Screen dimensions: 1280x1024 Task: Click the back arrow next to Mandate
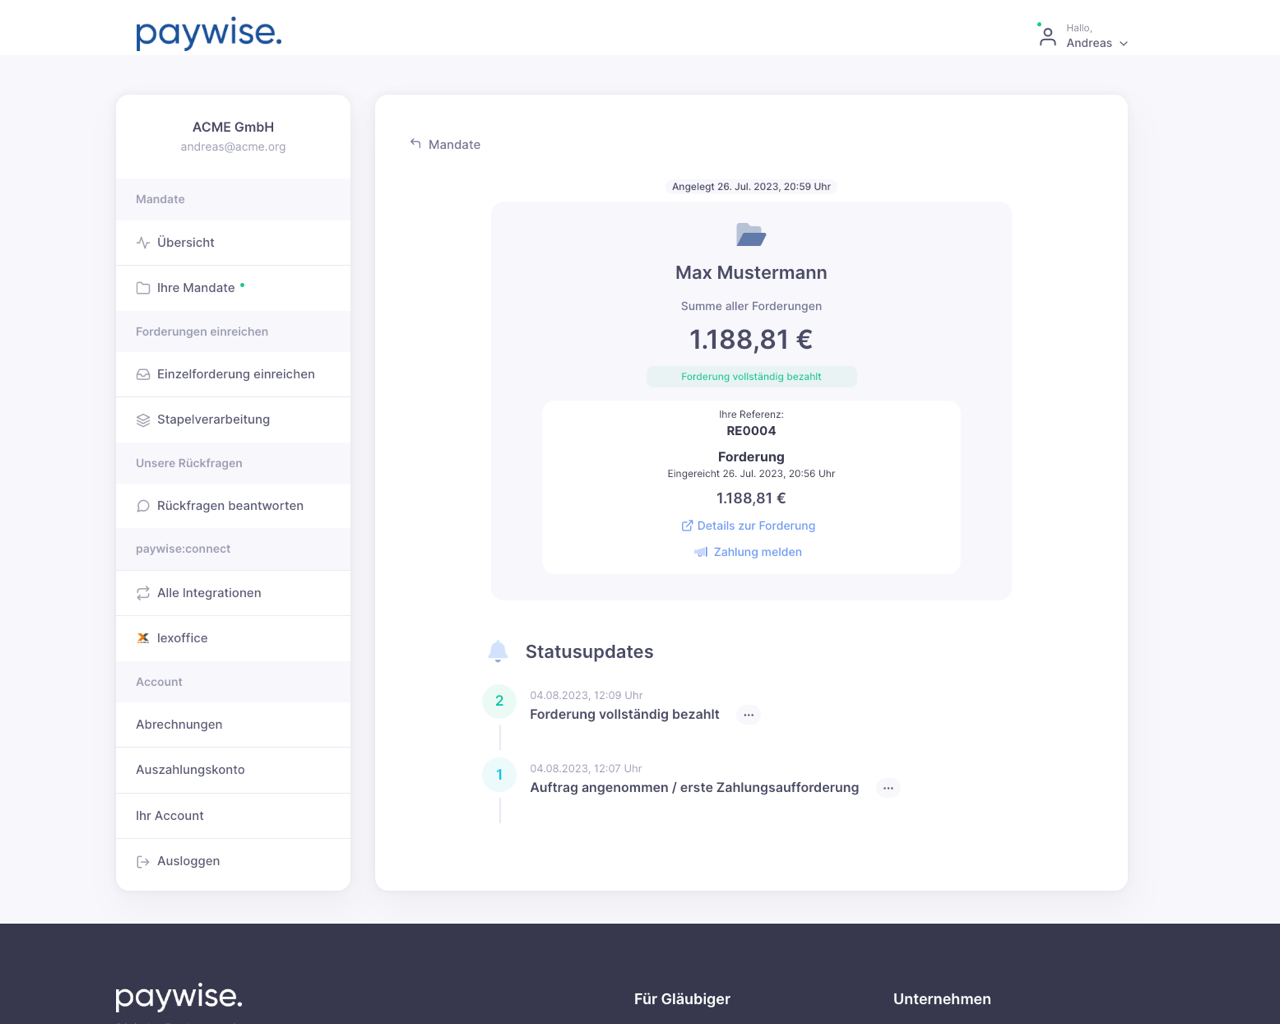point(415,144)
